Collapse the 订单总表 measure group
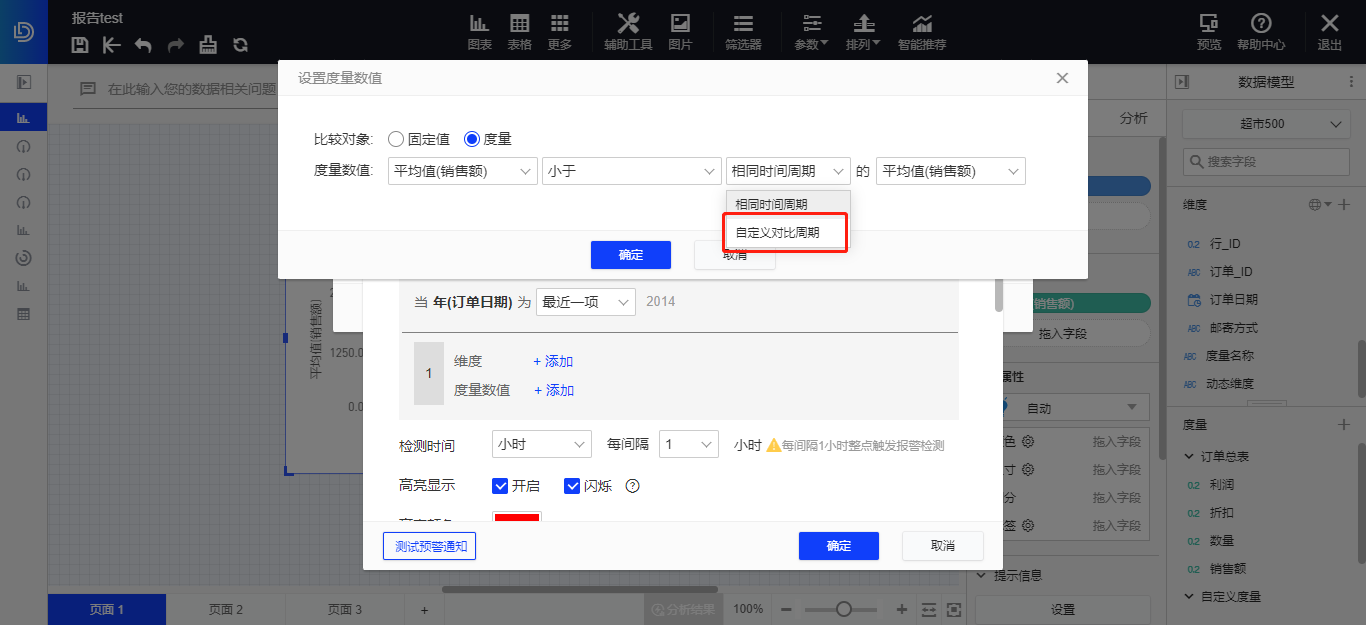 click(x=1189, y=457)
